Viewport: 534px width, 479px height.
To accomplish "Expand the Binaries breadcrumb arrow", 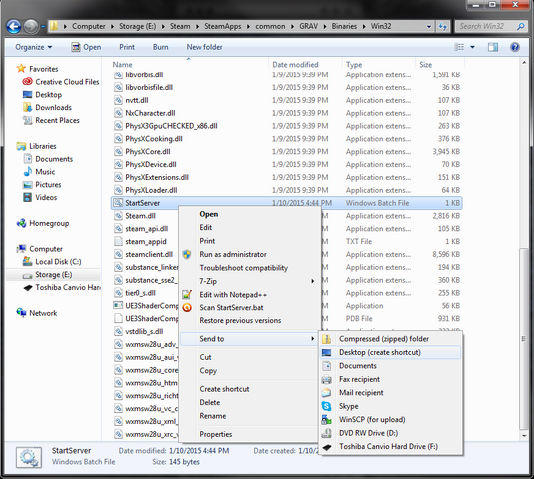I will (x=364, y=27).
